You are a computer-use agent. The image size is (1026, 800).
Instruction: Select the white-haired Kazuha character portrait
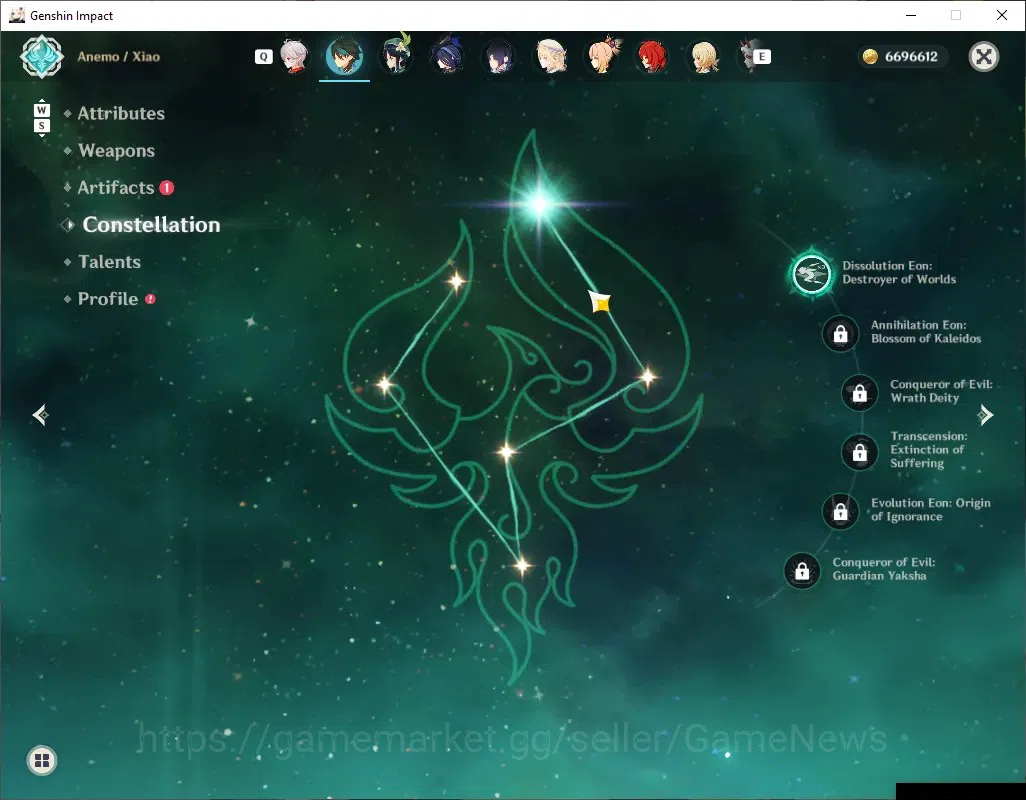point(293,56)
